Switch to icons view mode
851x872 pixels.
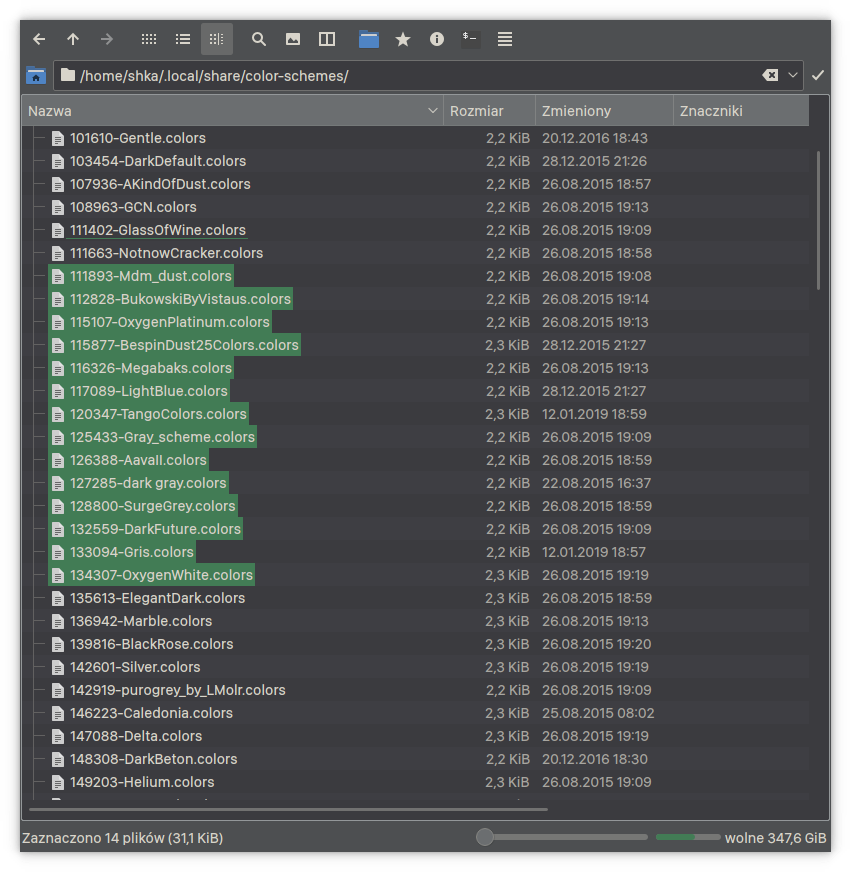(x=149, y=39)
